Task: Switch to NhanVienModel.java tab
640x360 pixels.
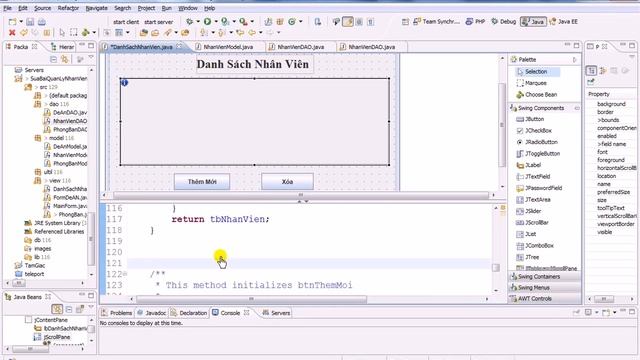Action: coord(228,47)
